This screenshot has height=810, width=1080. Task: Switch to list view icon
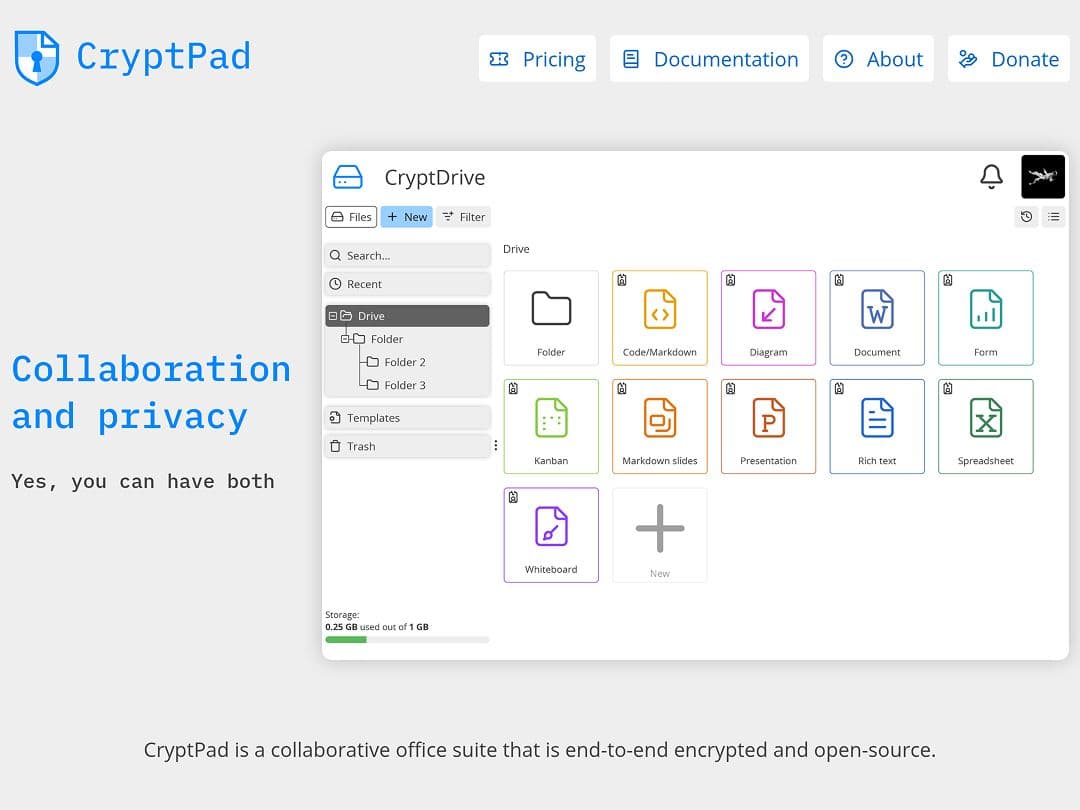point(1054,217)
